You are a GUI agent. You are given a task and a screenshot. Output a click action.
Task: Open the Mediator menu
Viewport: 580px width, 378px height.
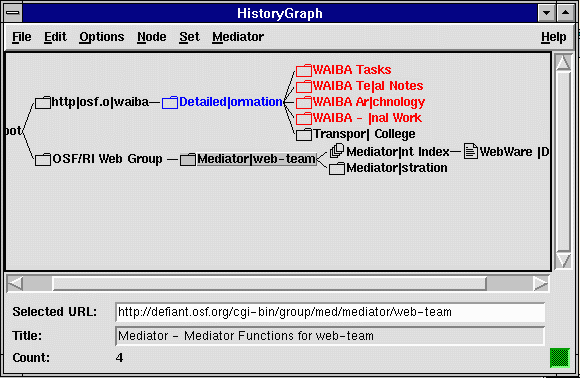pos(238,37)
